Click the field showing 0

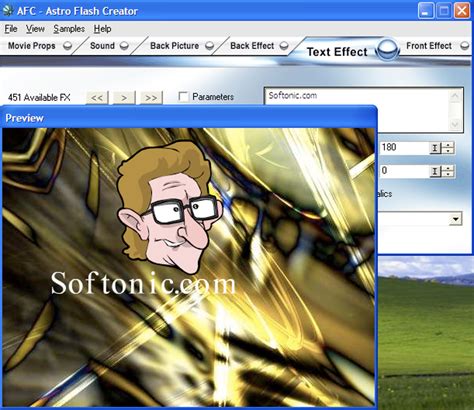point(404,171)
